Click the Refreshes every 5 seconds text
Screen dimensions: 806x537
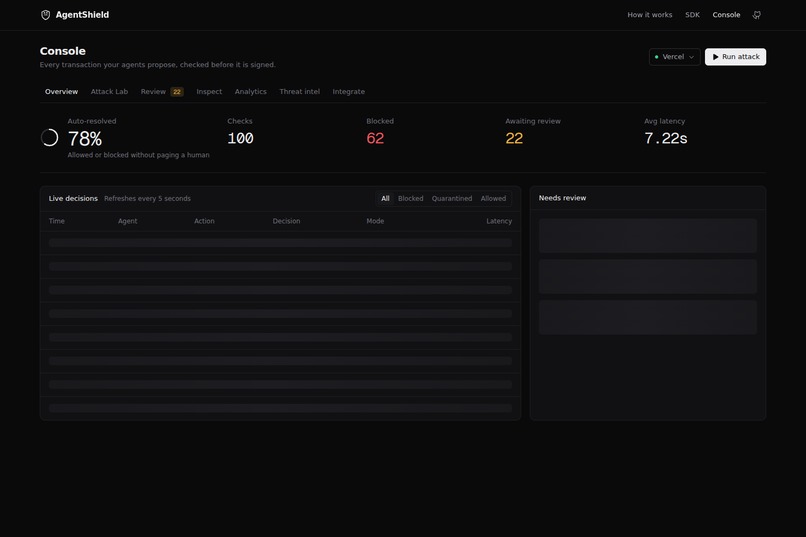click(147, 198)
